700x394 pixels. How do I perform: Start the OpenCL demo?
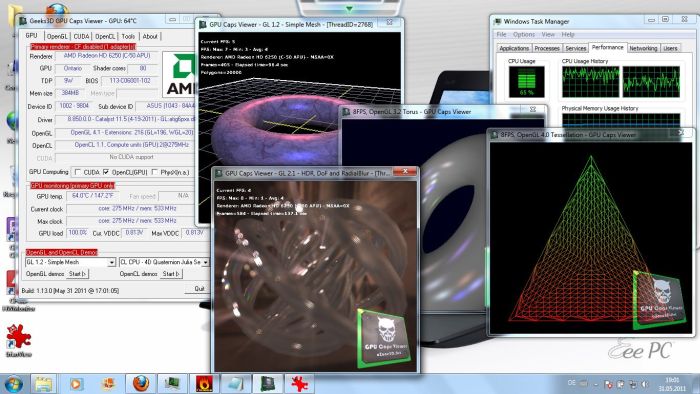click(x=171, y=274)
